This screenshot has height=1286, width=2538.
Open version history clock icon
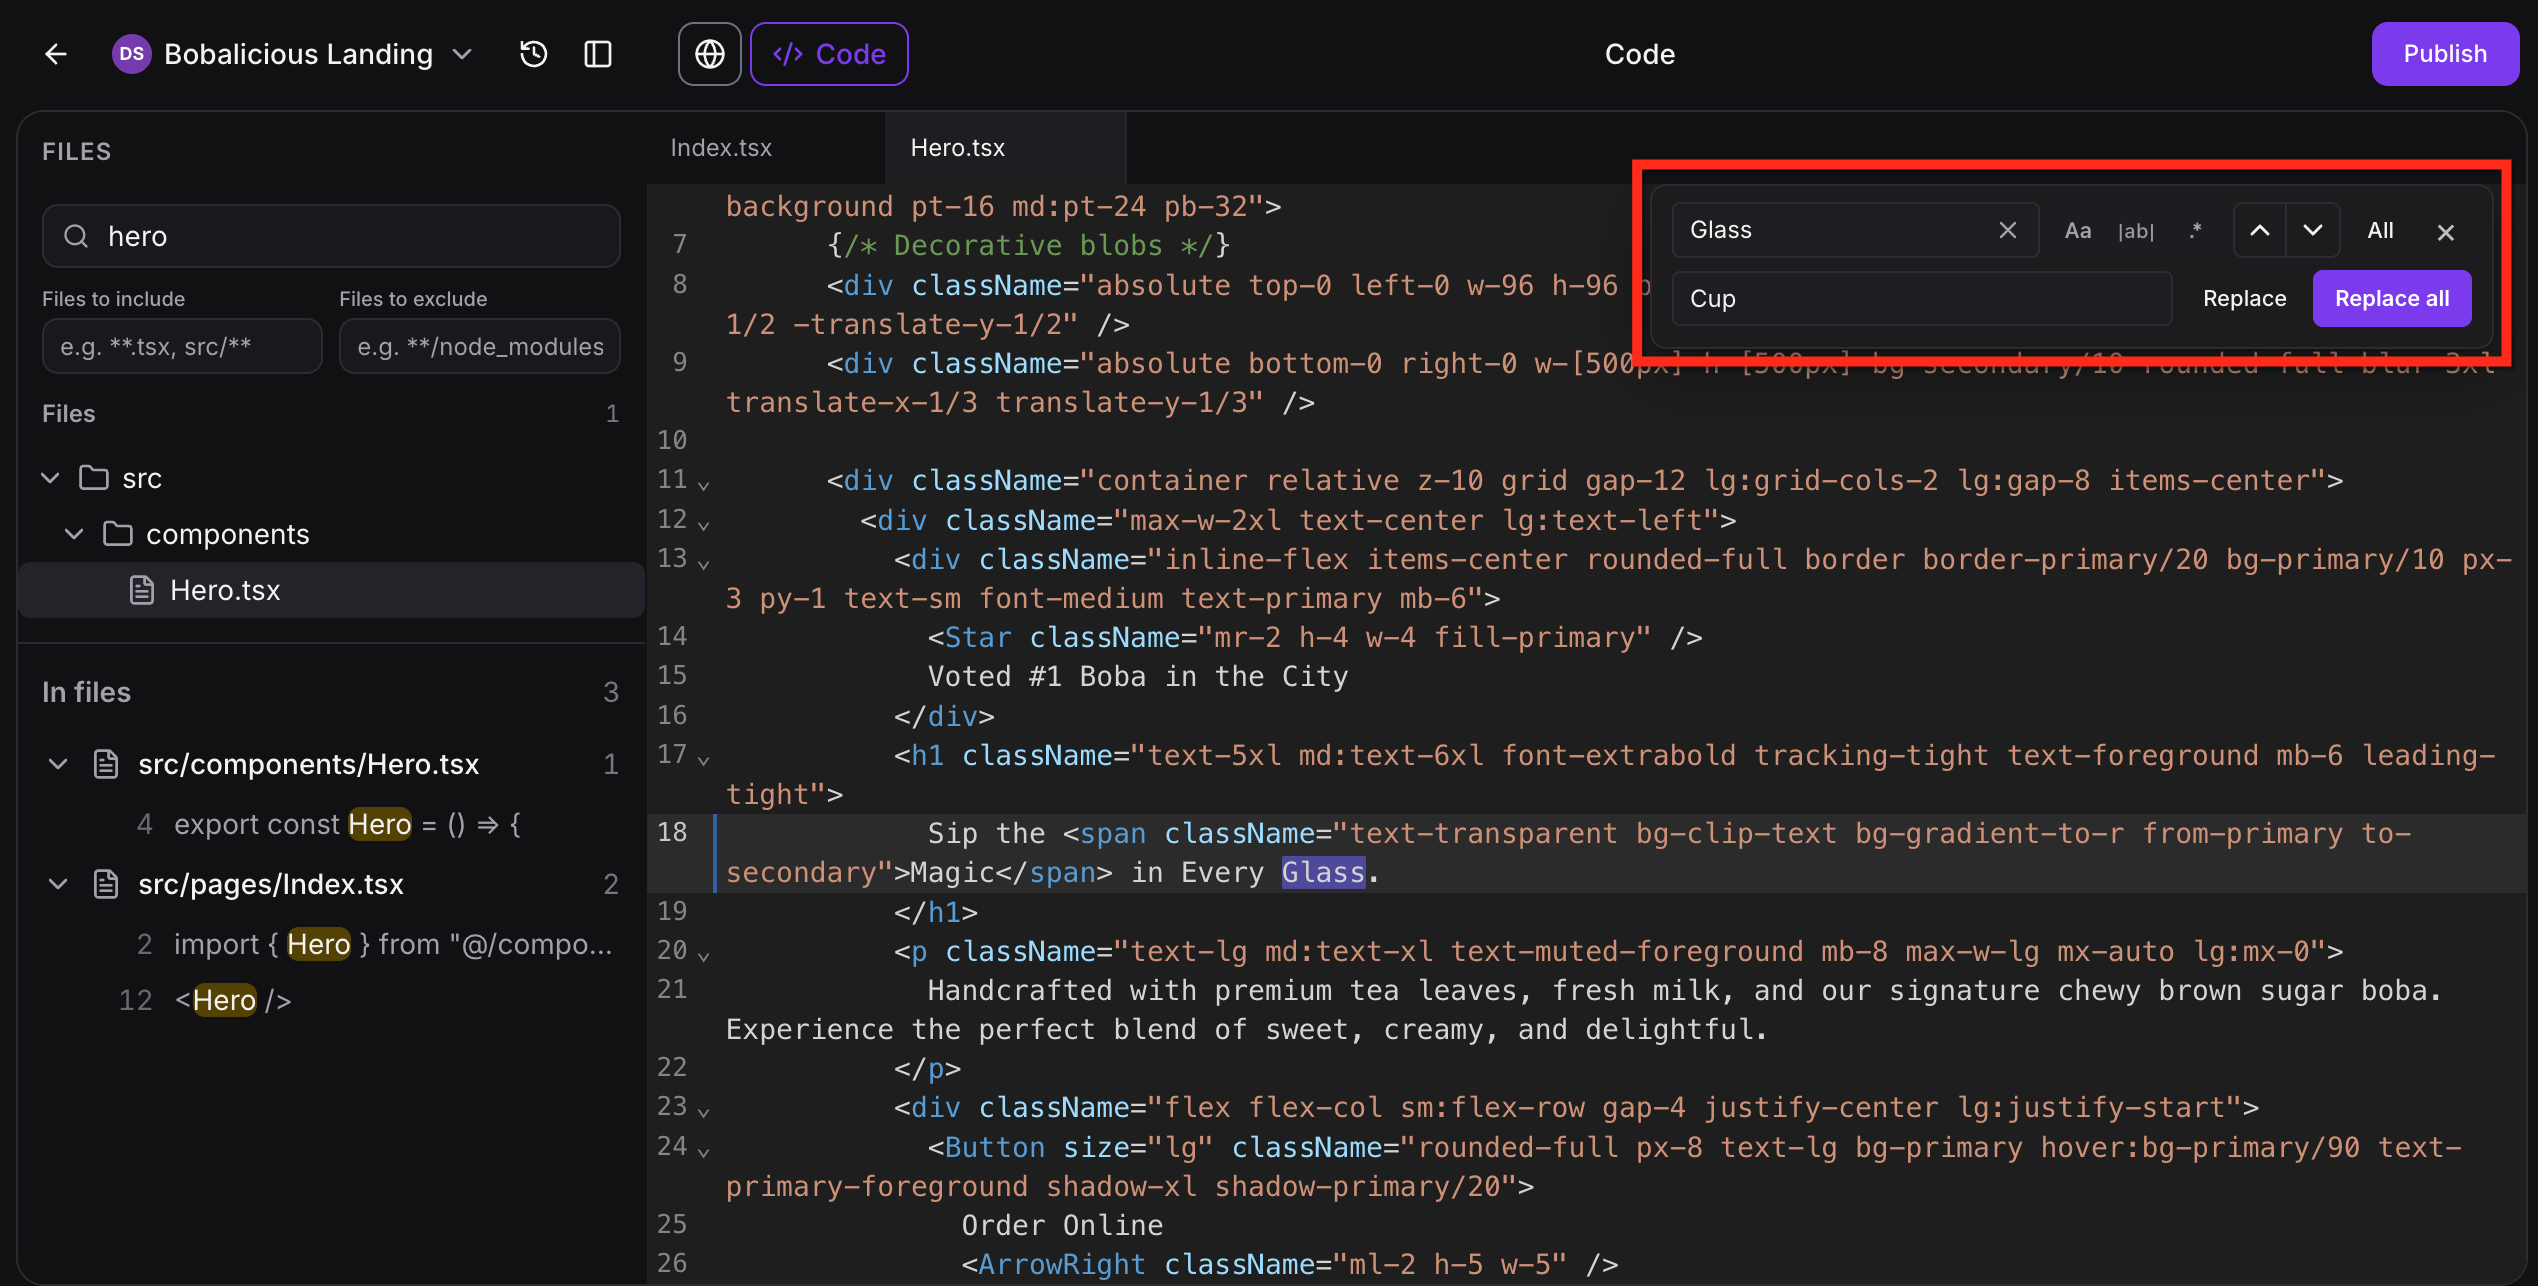pos(534,54)
